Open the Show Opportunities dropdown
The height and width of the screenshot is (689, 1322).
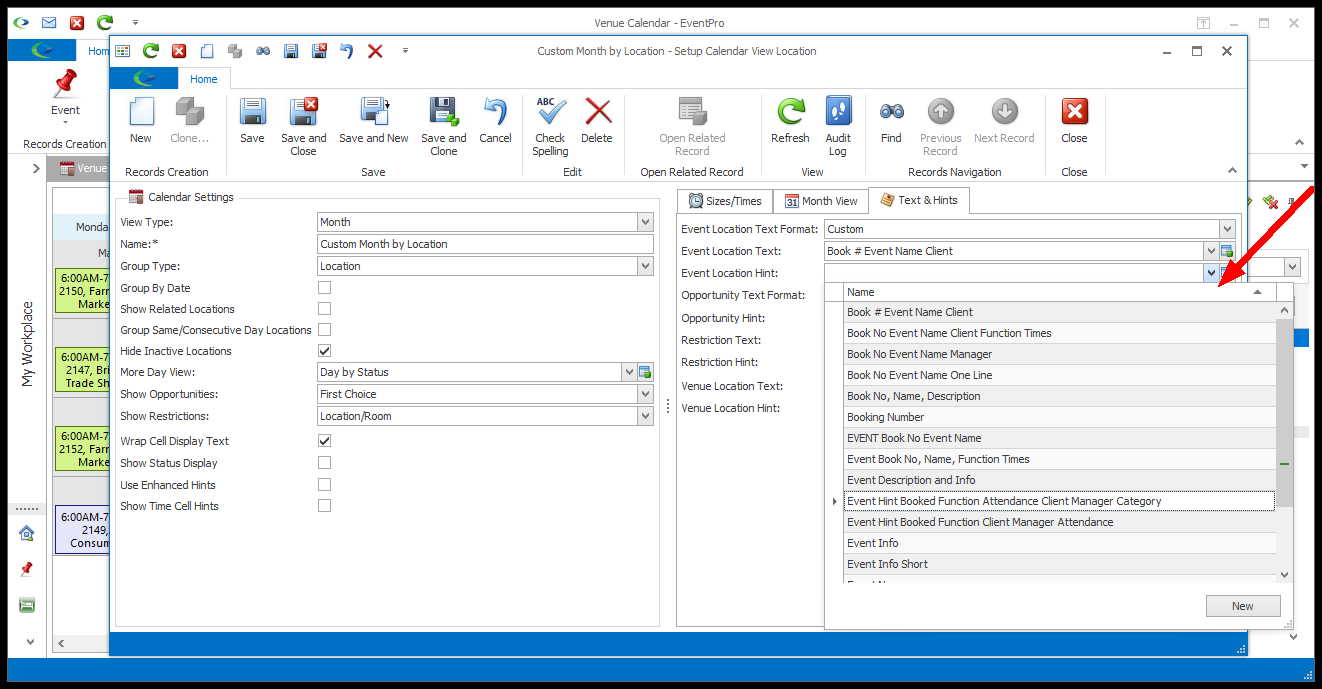(645, 394)
